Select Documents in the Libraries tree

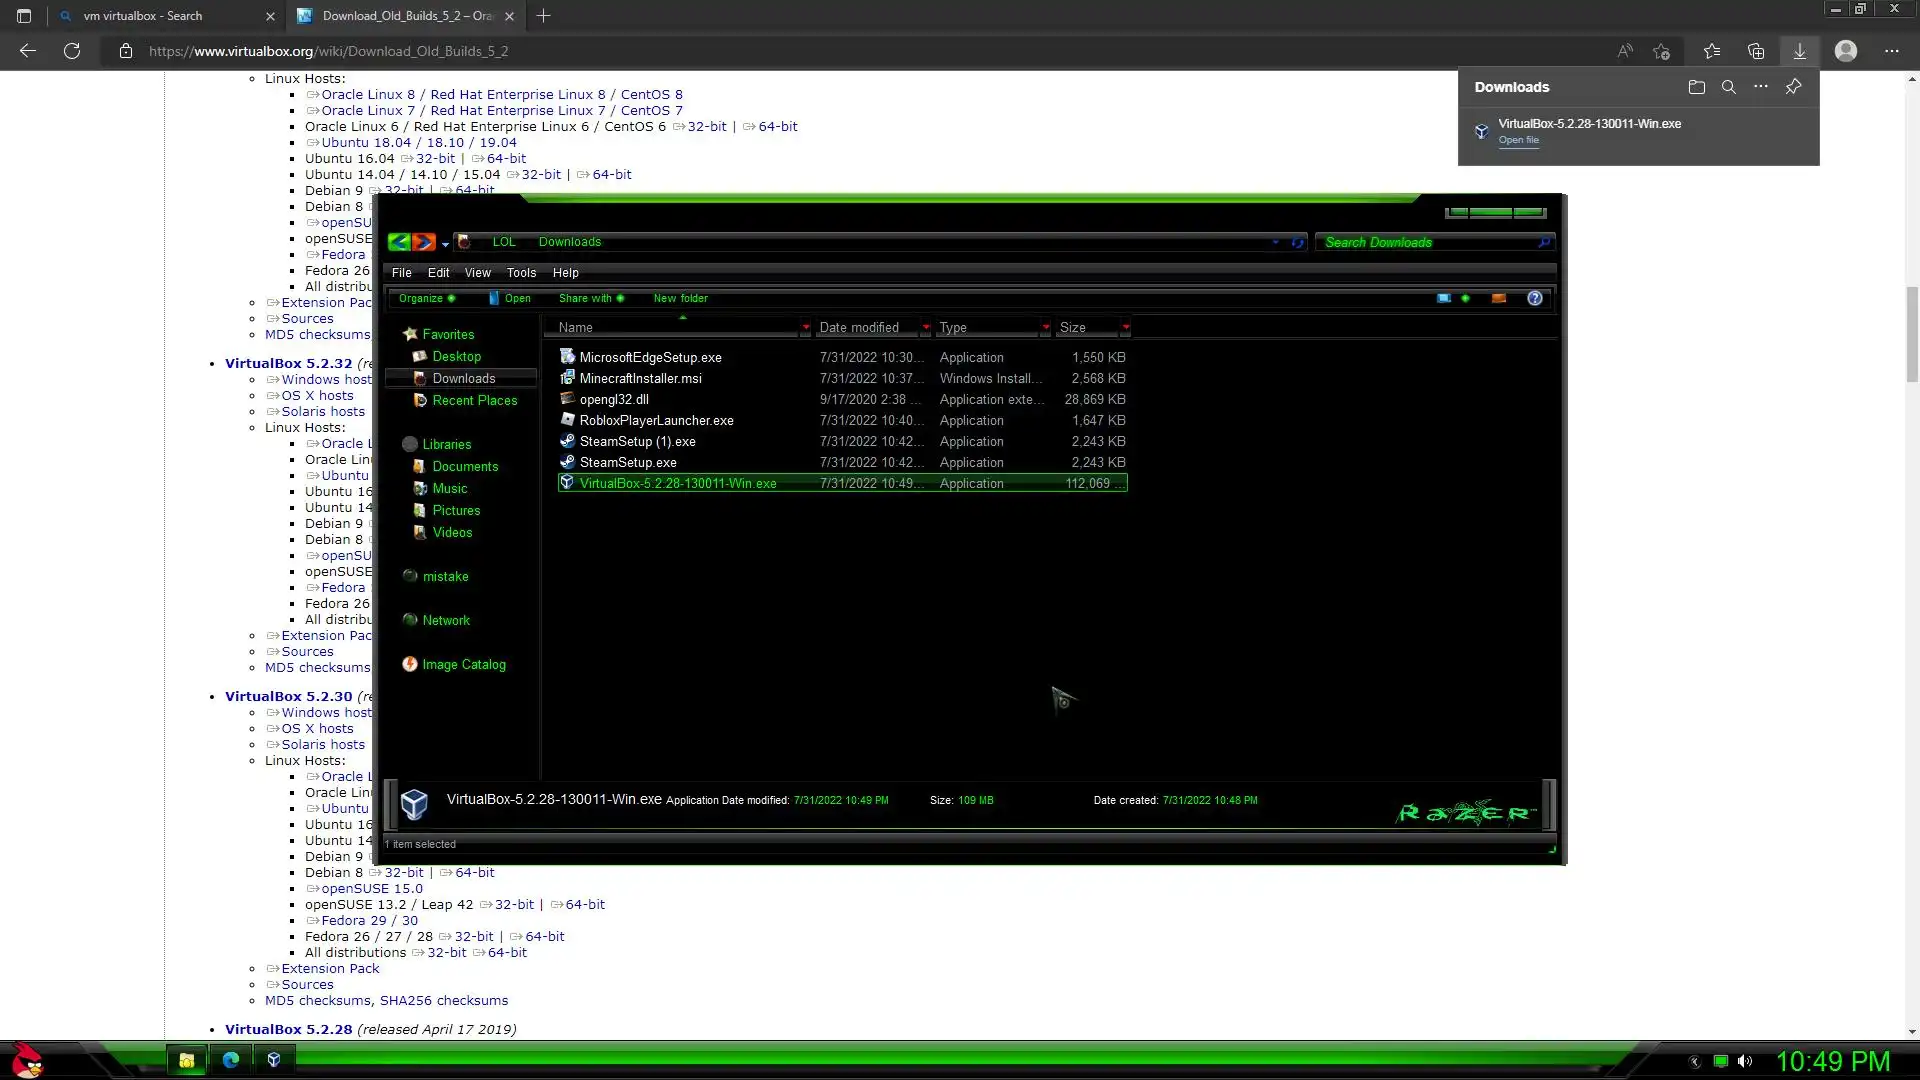tap(465, 467)
